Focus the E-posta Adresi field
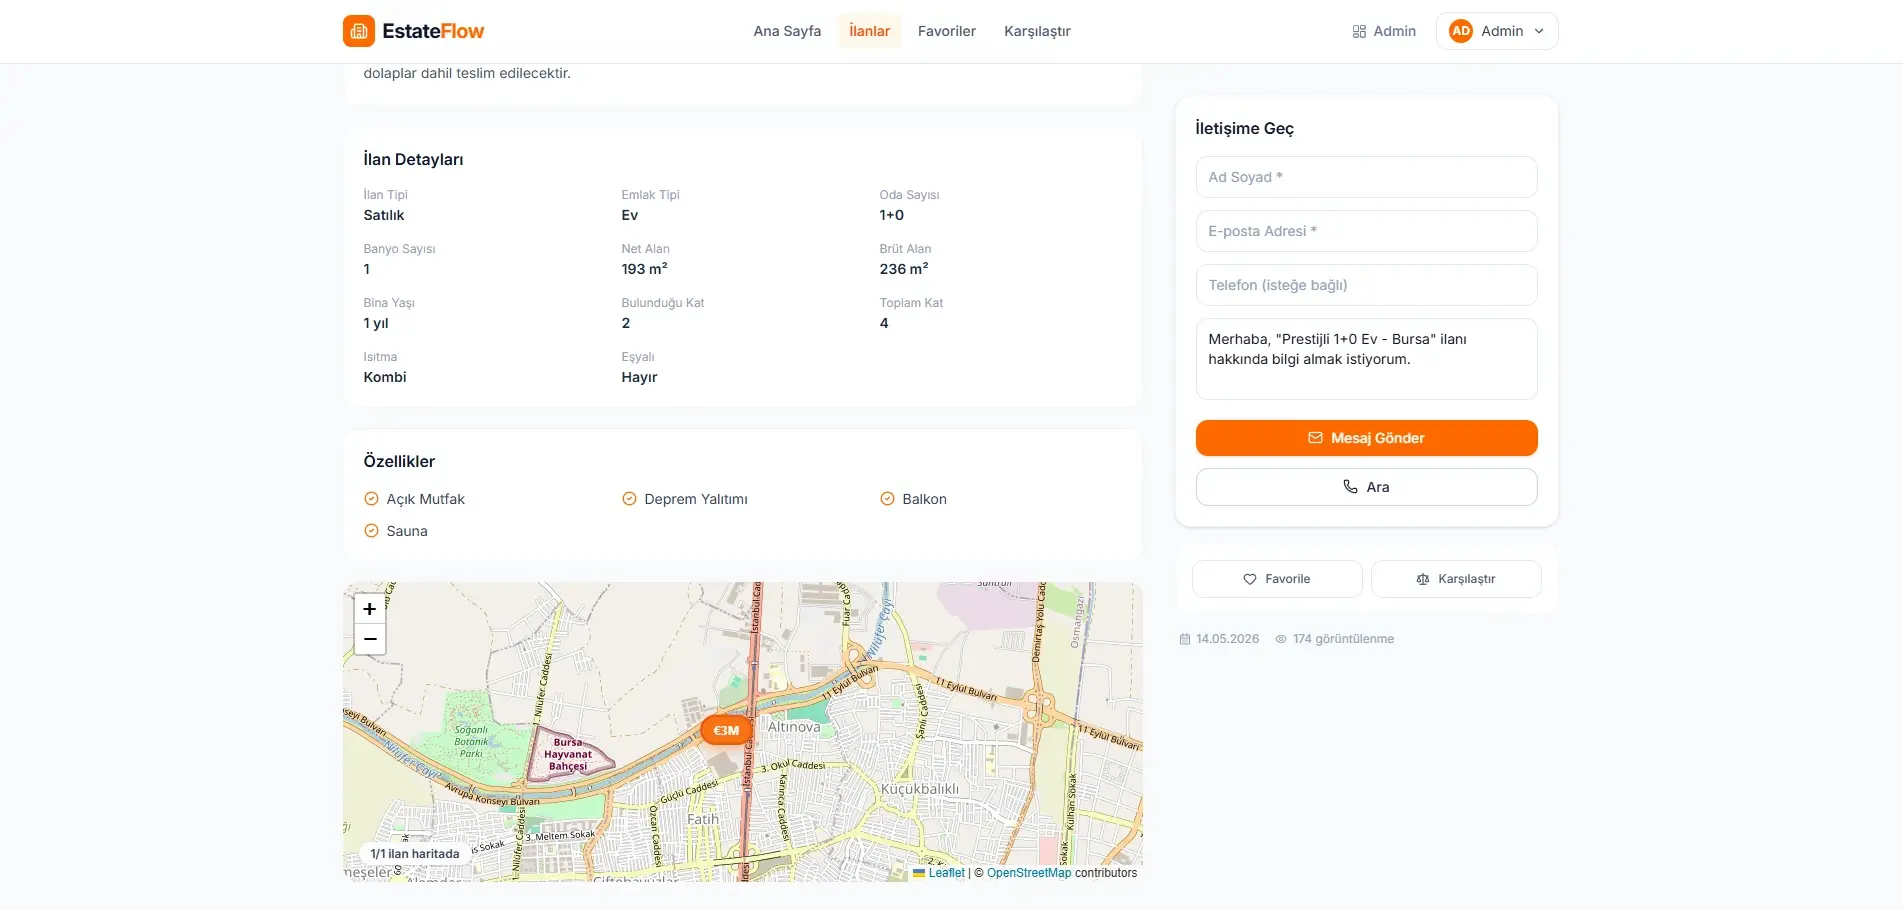 click(x=1366, y=231)
